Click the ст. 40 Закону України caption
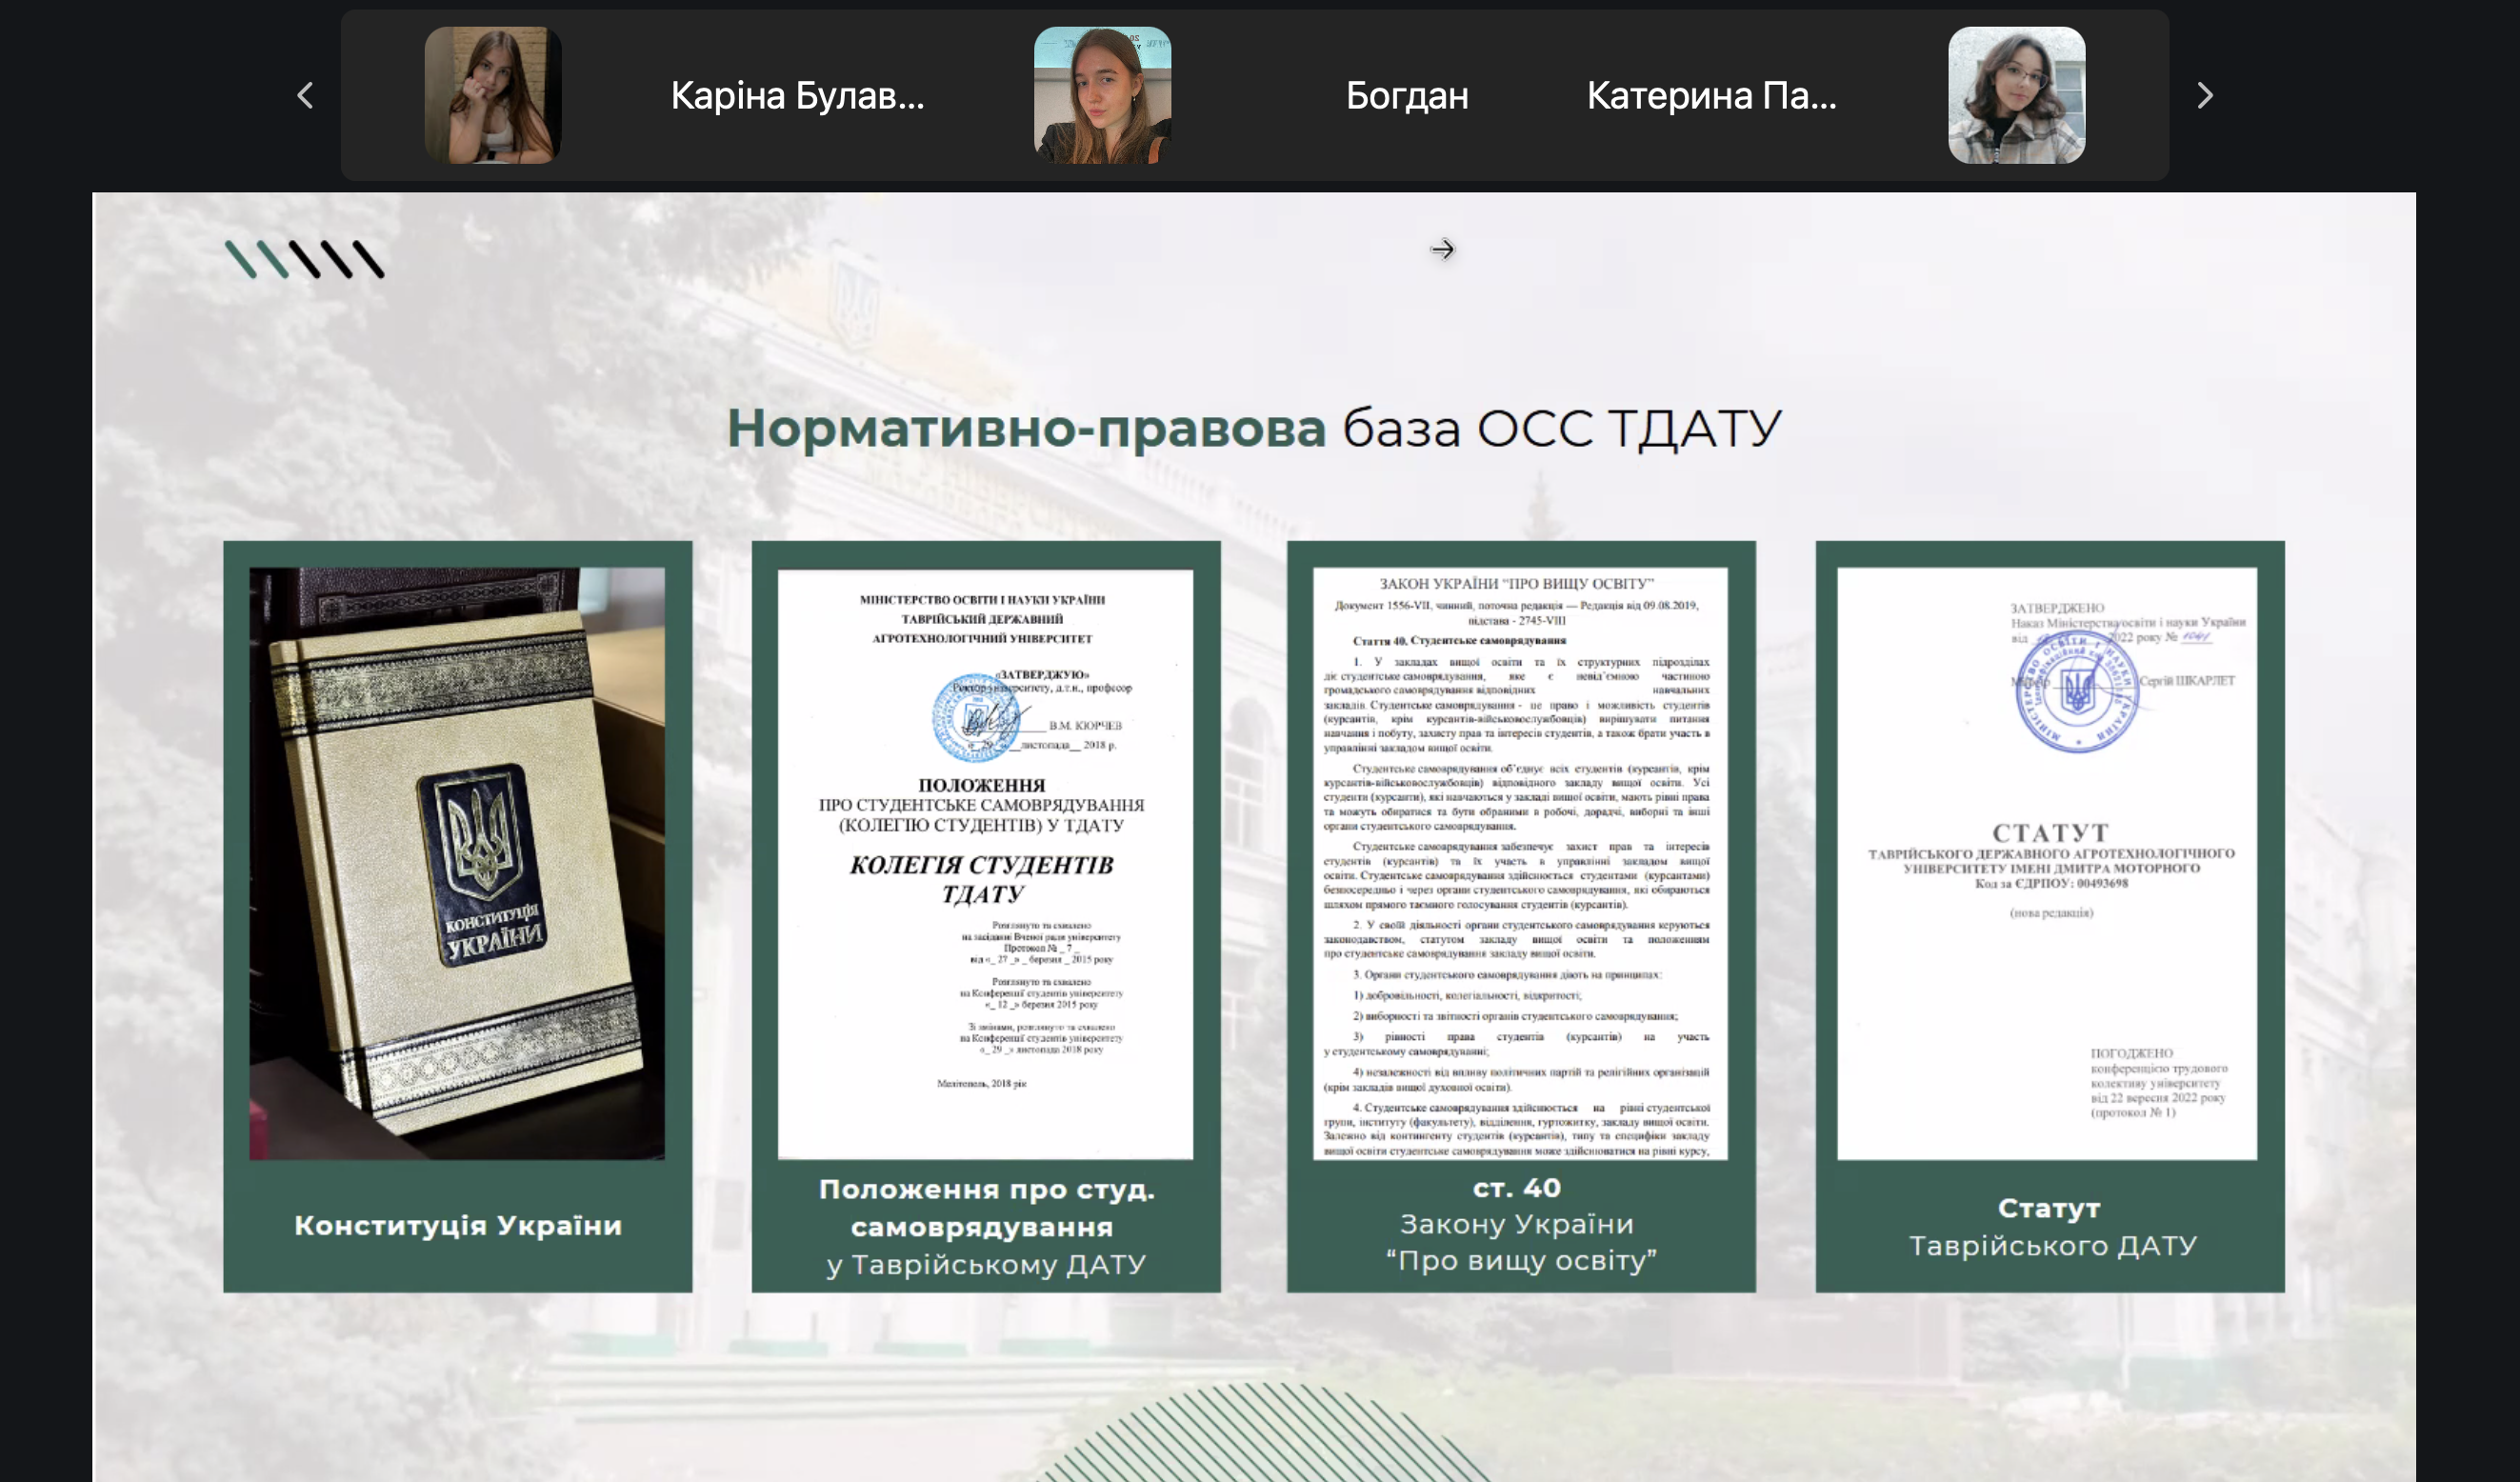This screenshot has width=2520, height=1482. [1520, 1224]
